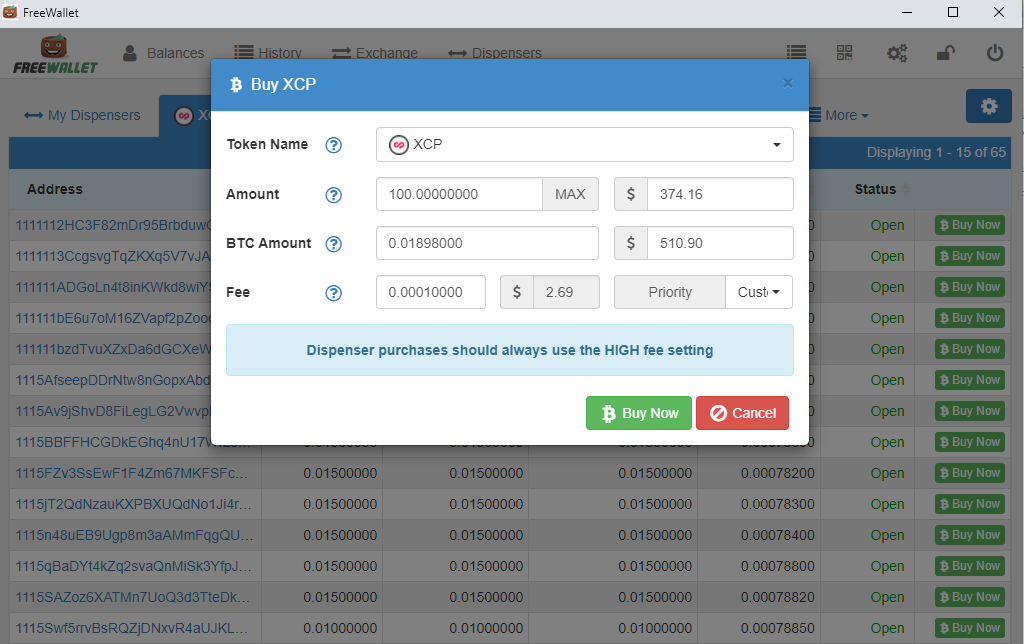Close the Buy XCP dialog with the X
Screen dimensions: 1024x644
click(788, 83)
